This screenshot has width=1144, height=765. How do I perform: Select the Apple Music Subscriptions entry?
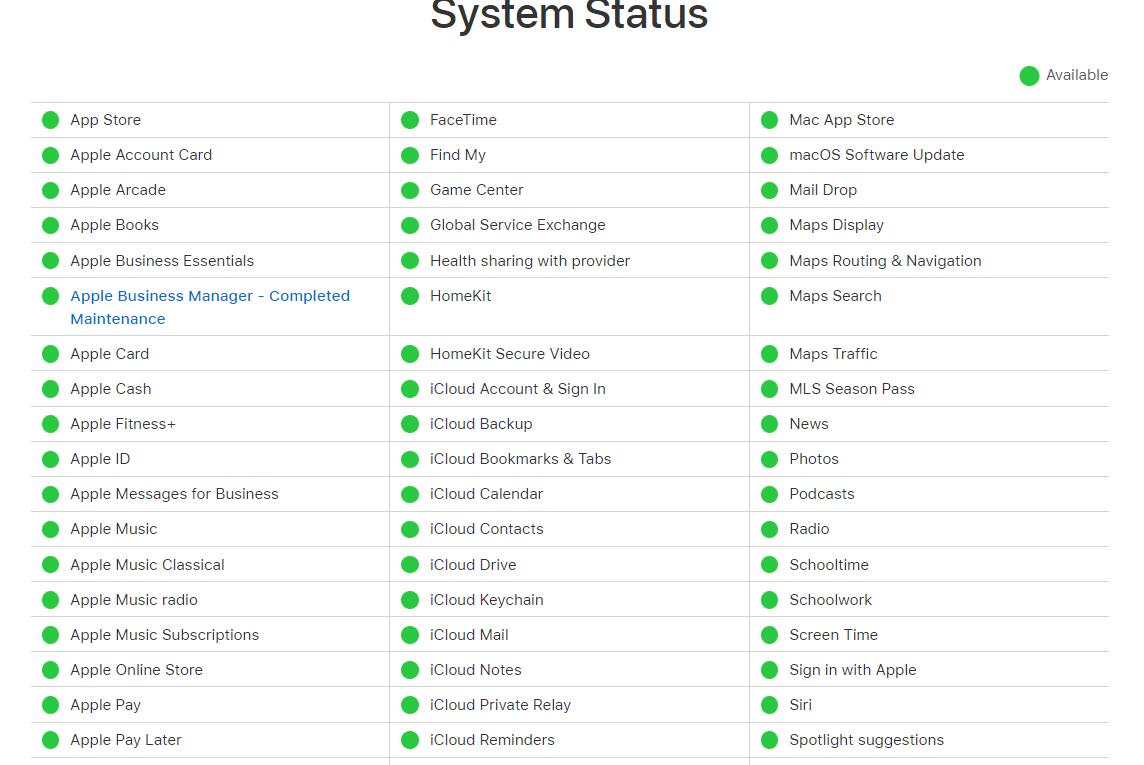[165, 634]
